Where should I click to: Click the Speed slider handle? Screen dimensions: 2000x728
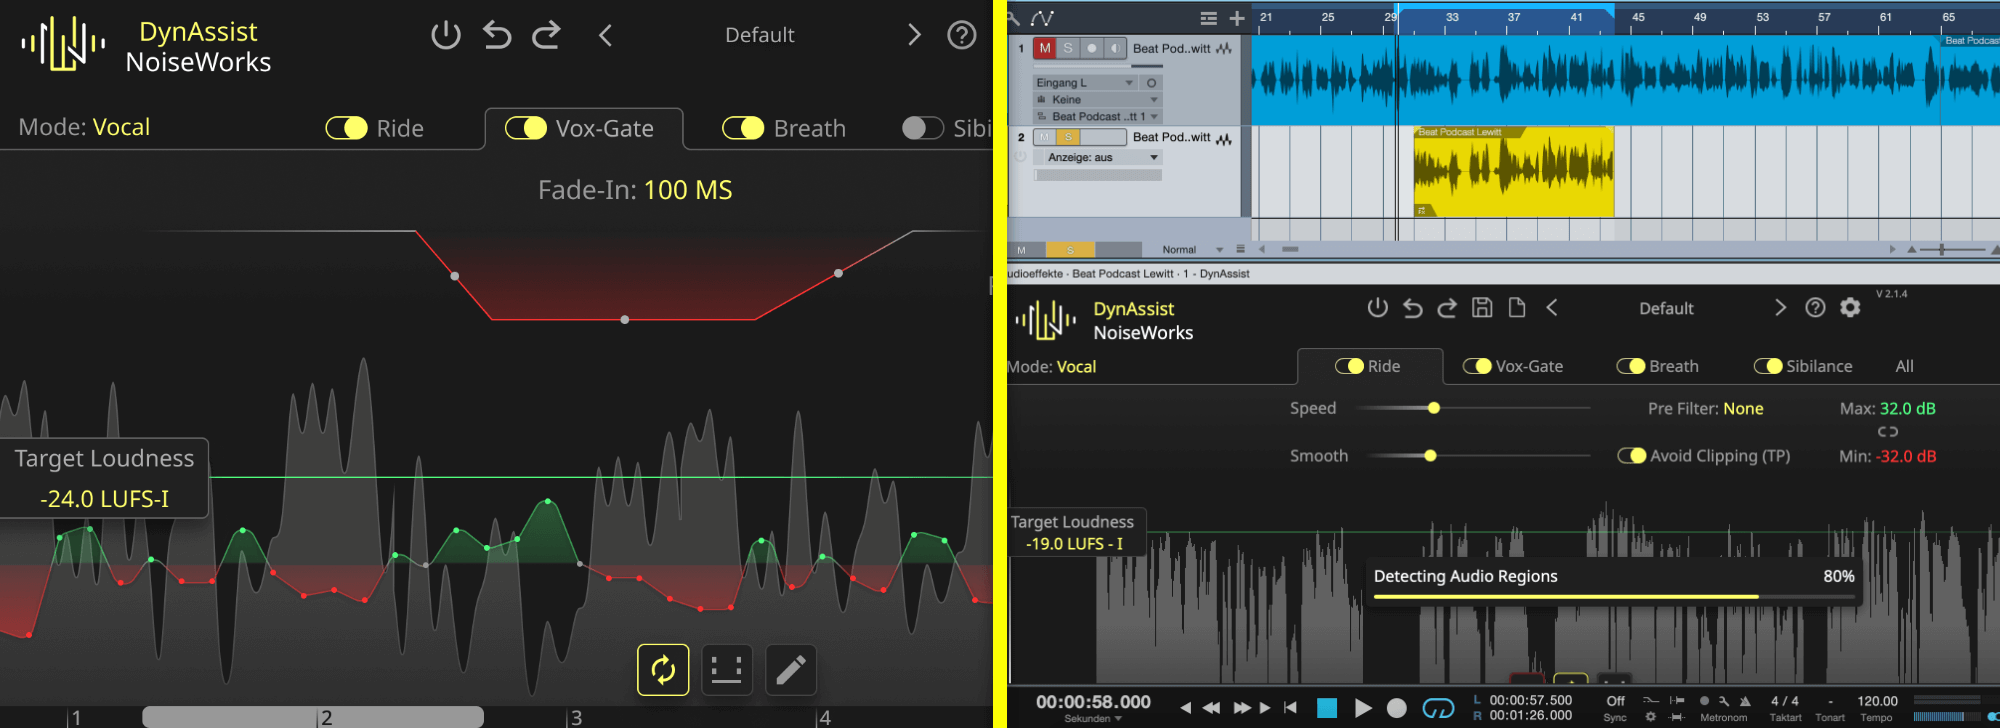(x=1434, y=408)
